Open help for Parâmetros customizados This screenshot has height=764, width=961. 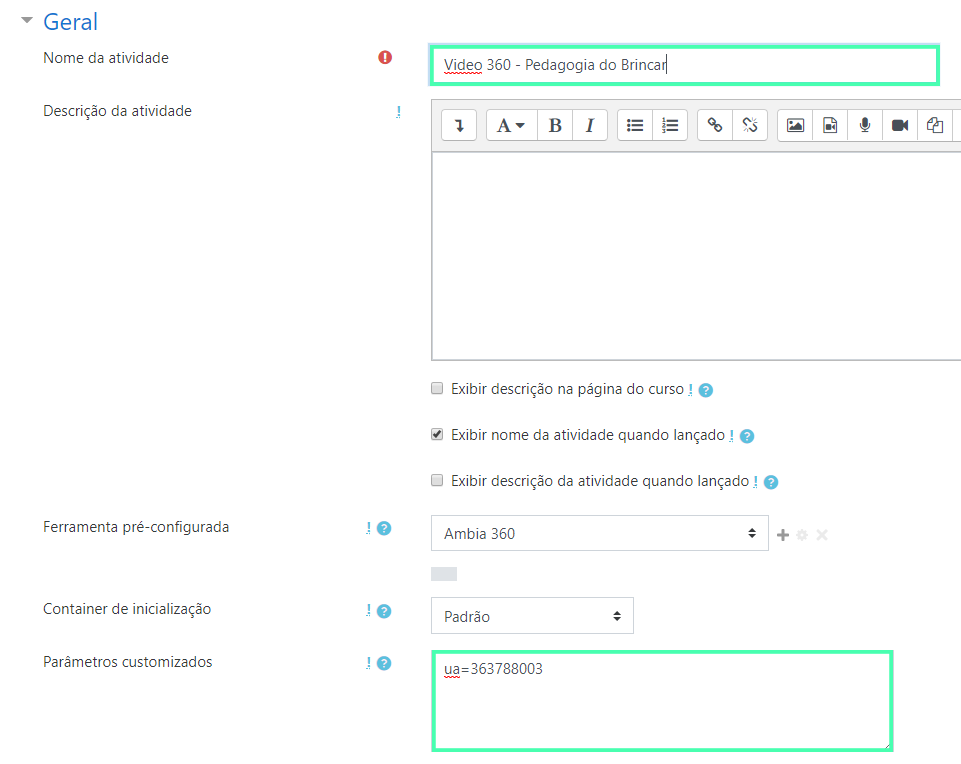(x=384, y=663)
